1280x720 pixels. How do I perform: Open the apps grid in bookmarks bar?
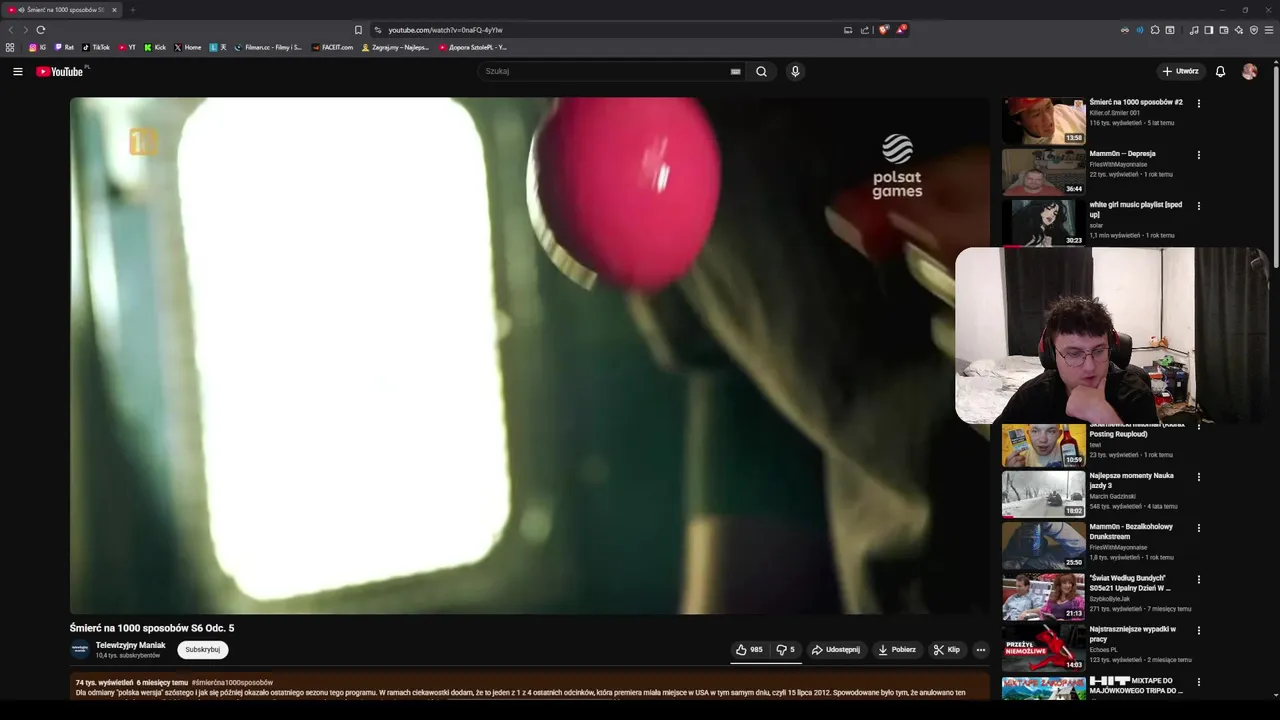[x=10, y=47]
